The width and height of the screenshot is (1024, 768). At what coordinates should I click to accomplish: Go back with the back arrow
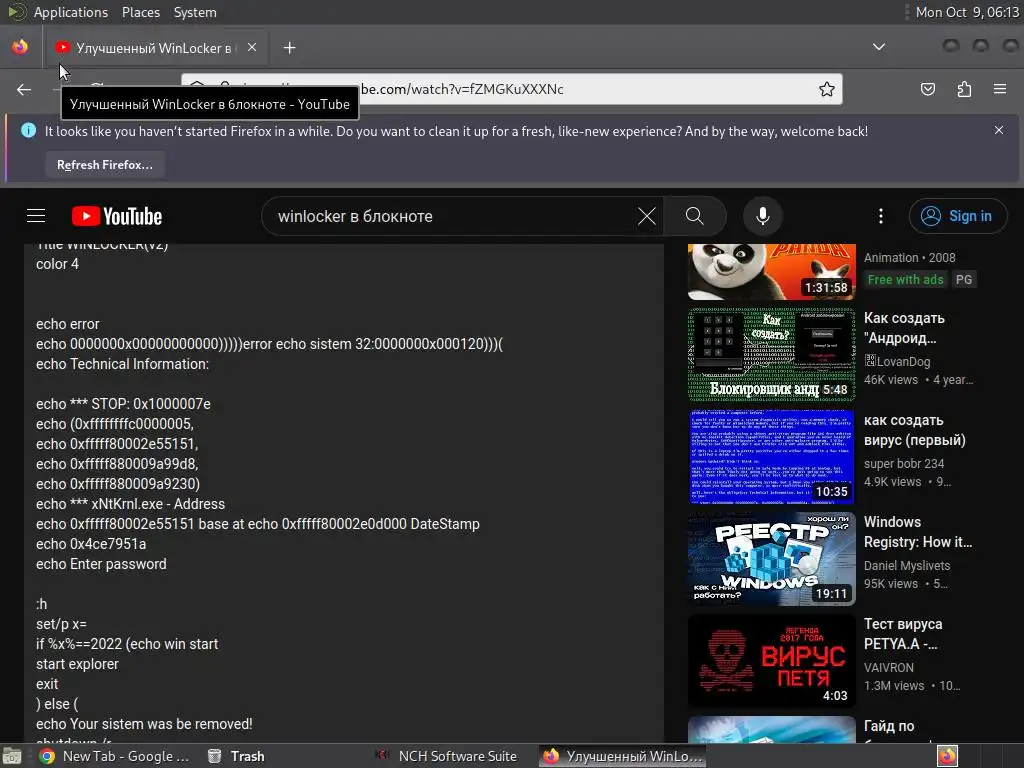click(24, 89)
